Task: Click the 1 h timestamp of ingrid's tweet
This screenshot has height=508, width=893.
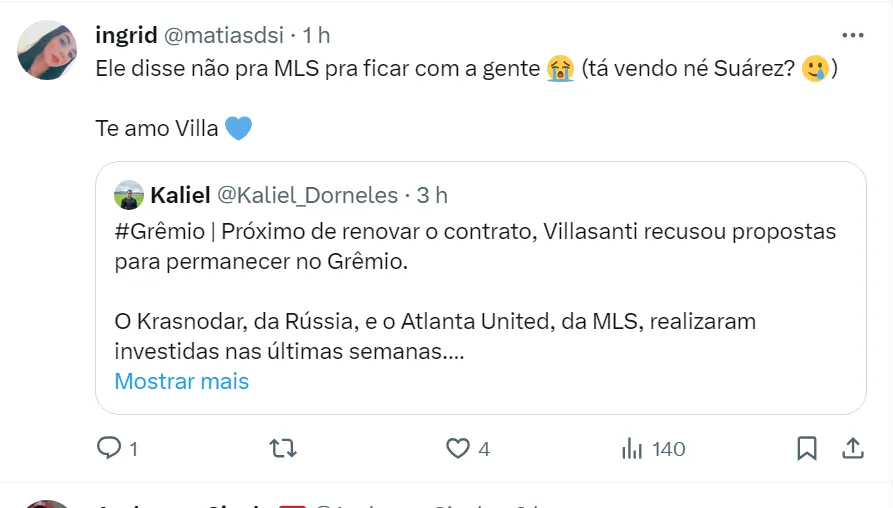Action: tap(316, 35)
